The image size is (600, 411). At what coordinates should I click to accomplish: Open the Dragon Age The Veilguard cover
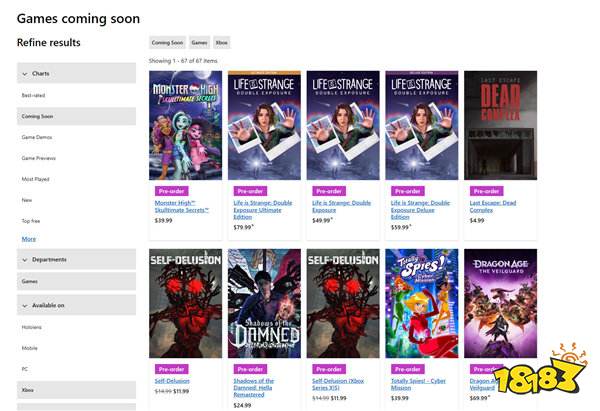501,303
